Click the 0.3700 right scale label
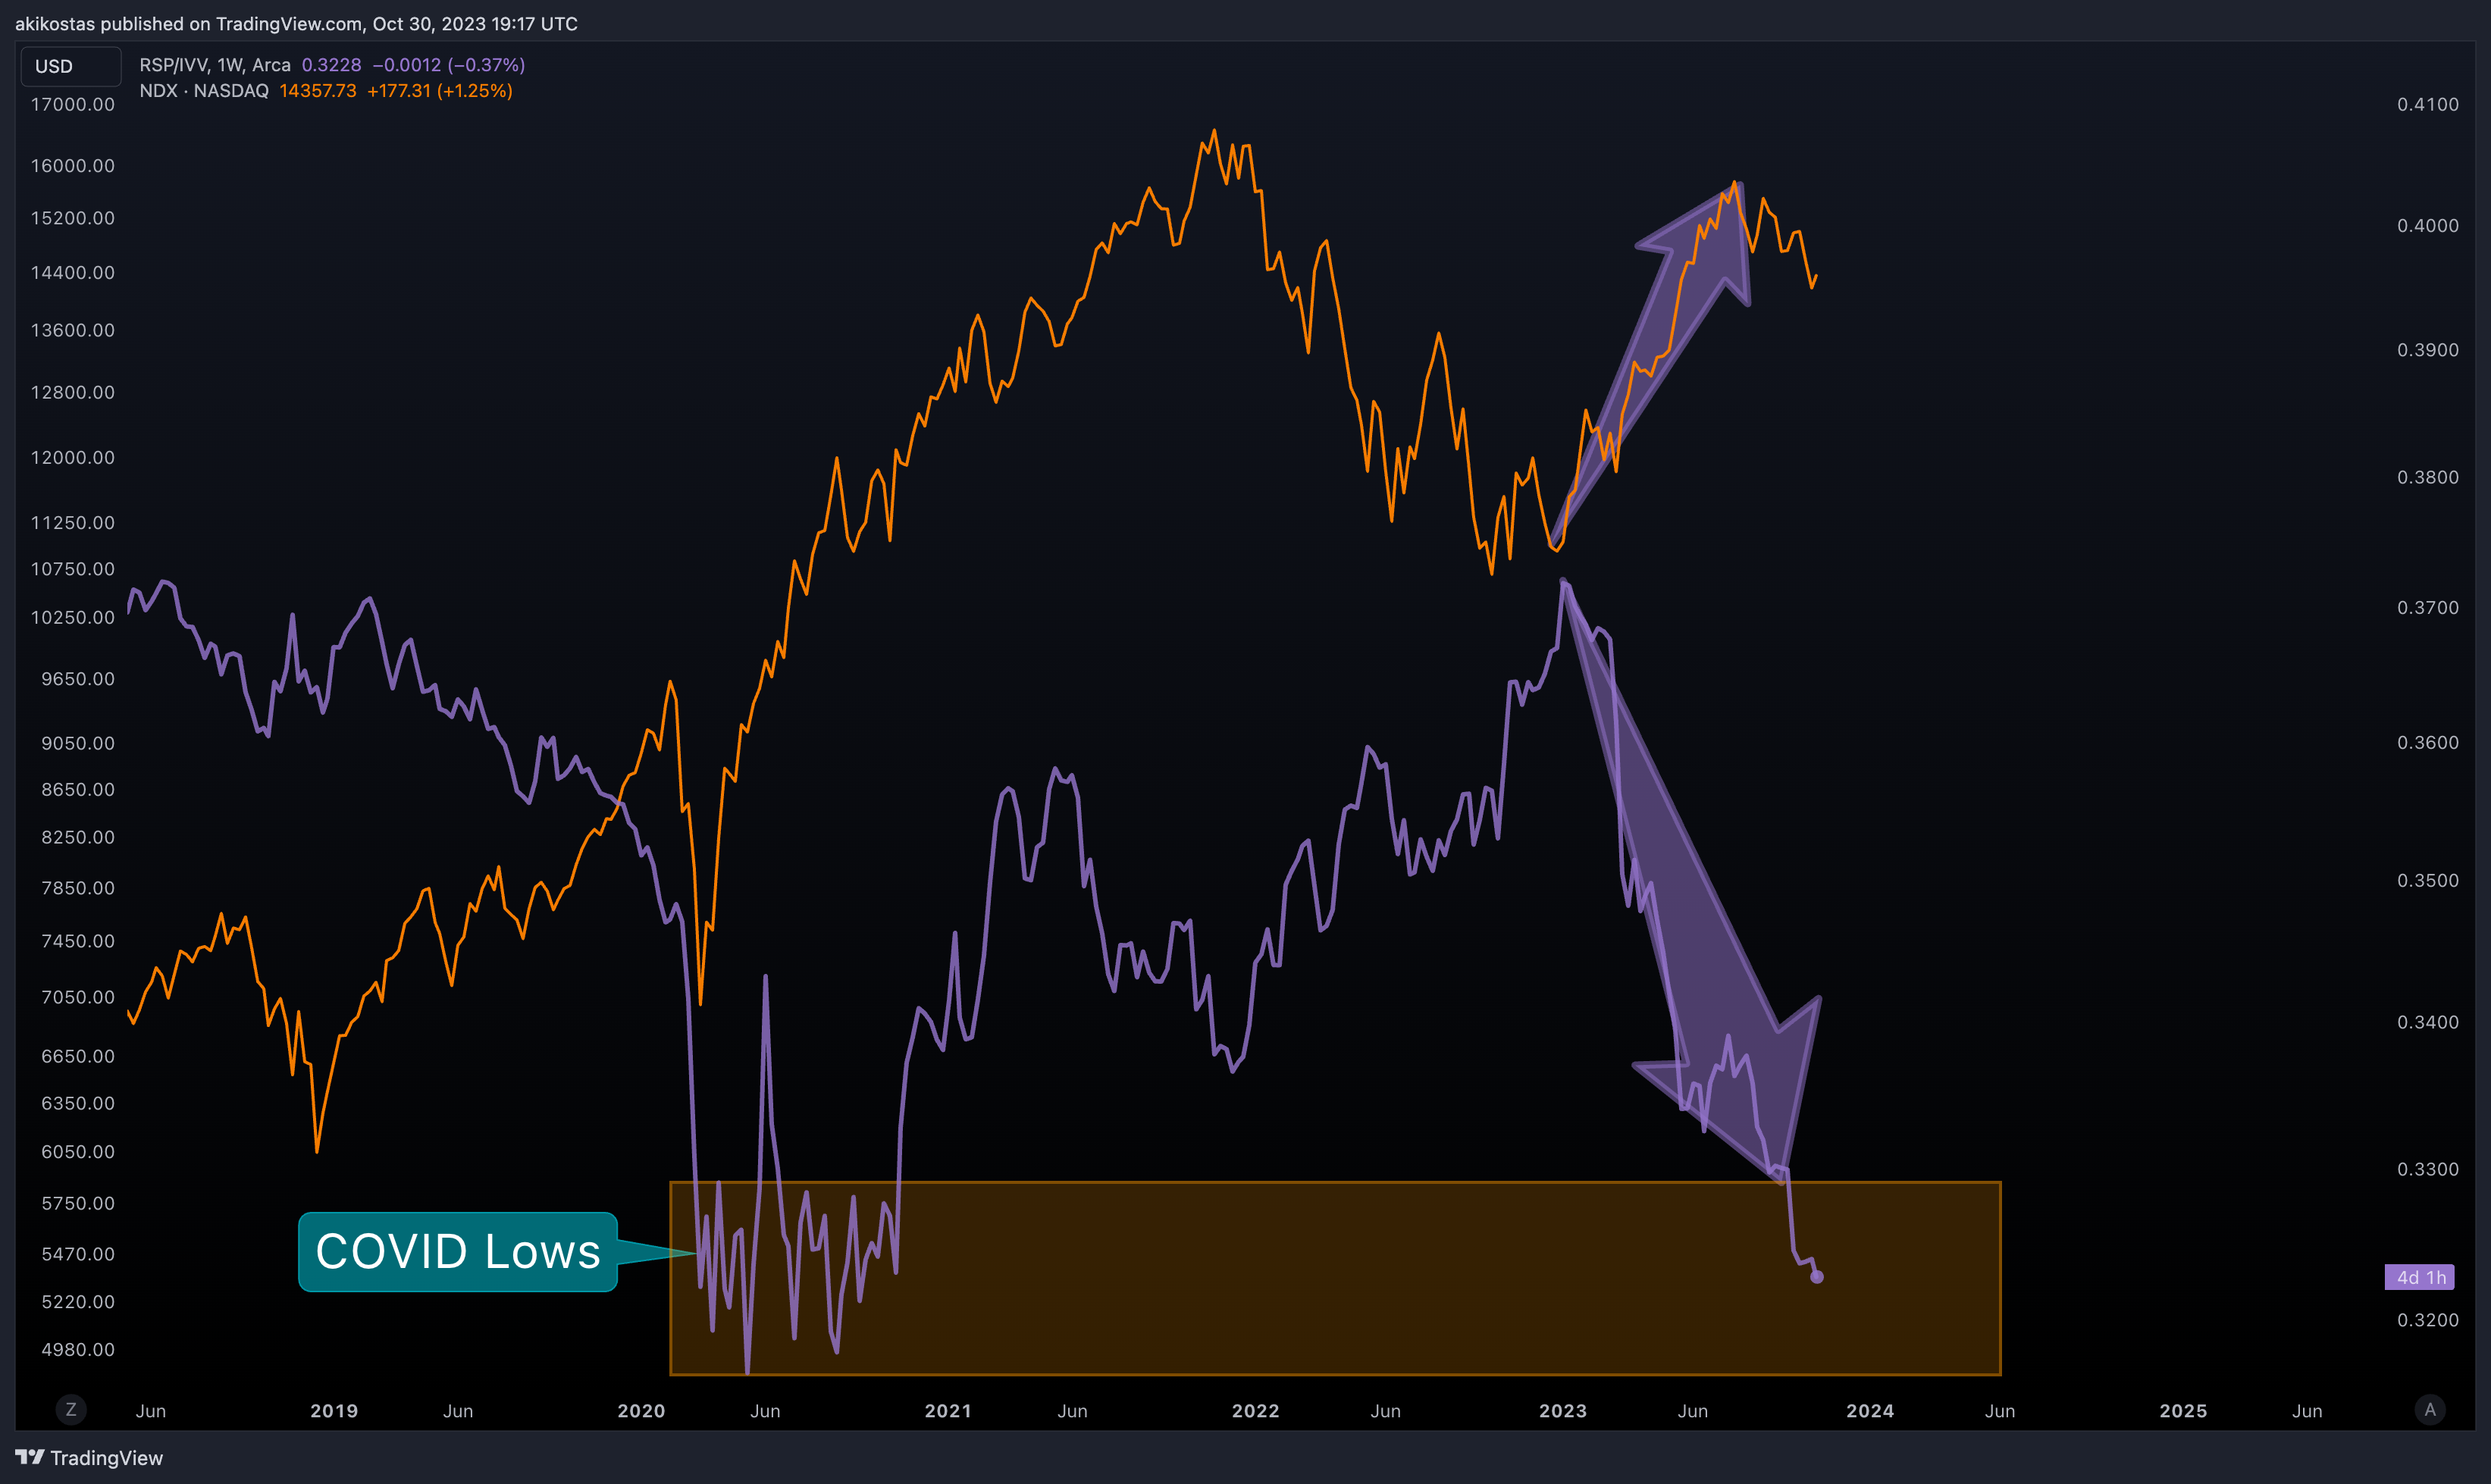Screen dimensions: 2491x1484 (x=2428, y=607)
